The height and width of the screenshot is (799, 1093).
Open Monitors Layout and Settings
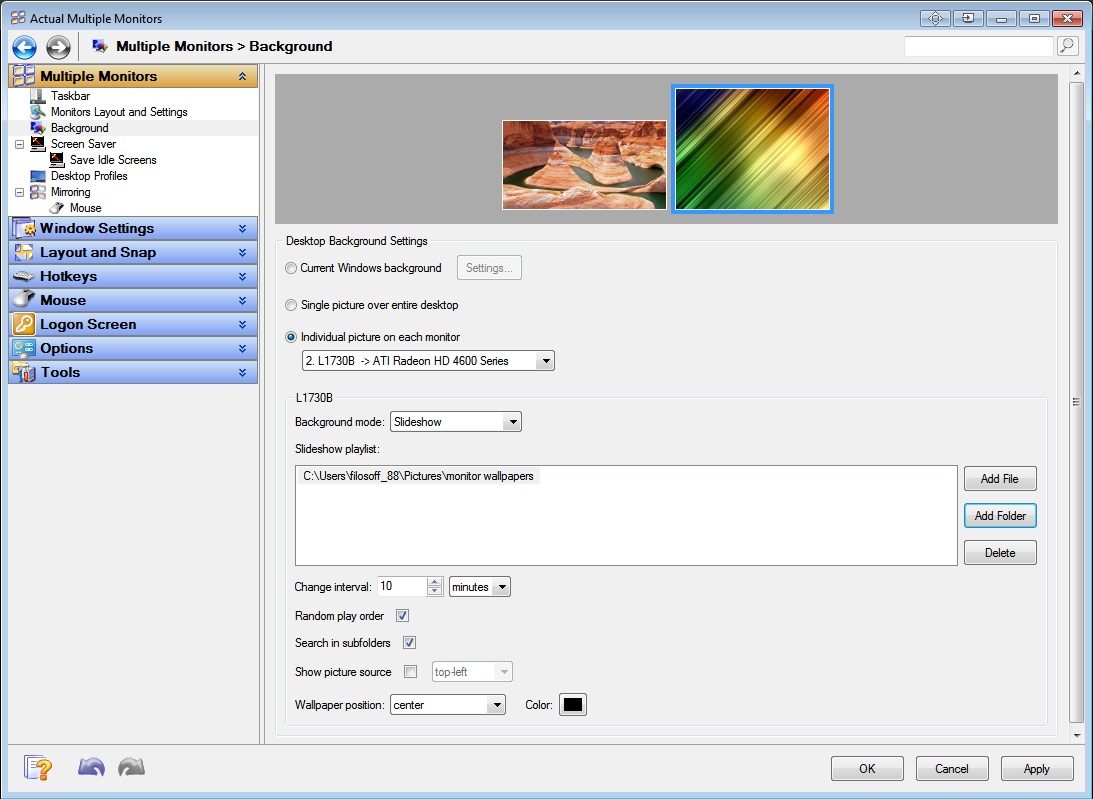tap(119, 112)
